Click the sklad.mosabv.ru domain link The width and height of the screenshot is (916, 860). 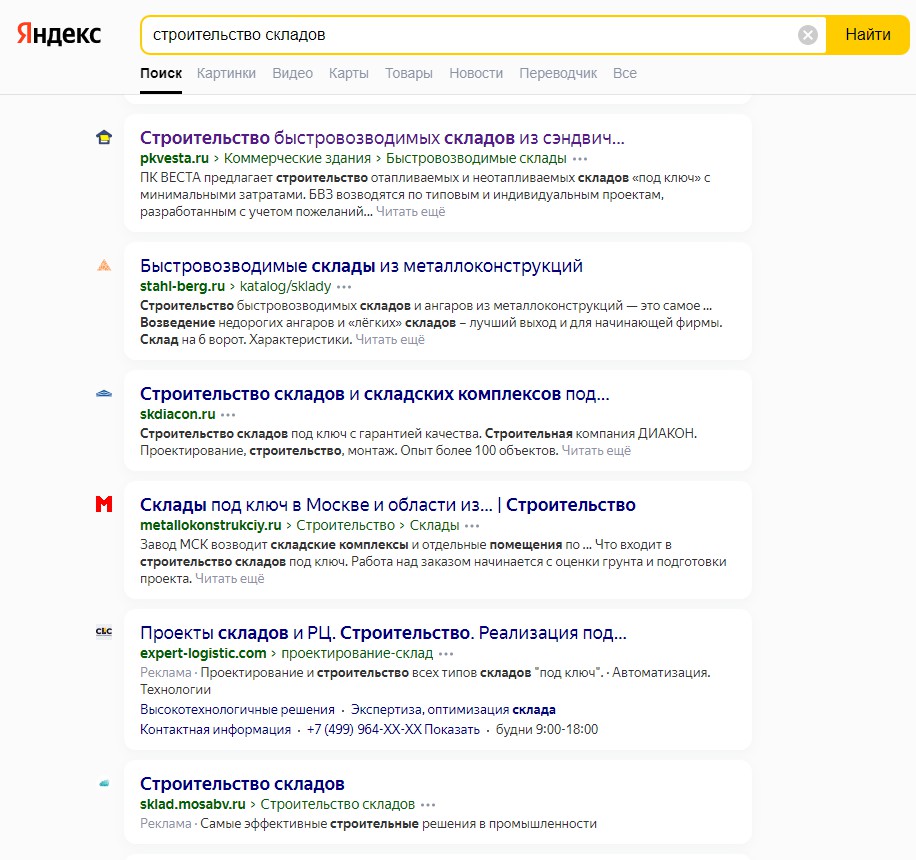[x=193, y=804]
